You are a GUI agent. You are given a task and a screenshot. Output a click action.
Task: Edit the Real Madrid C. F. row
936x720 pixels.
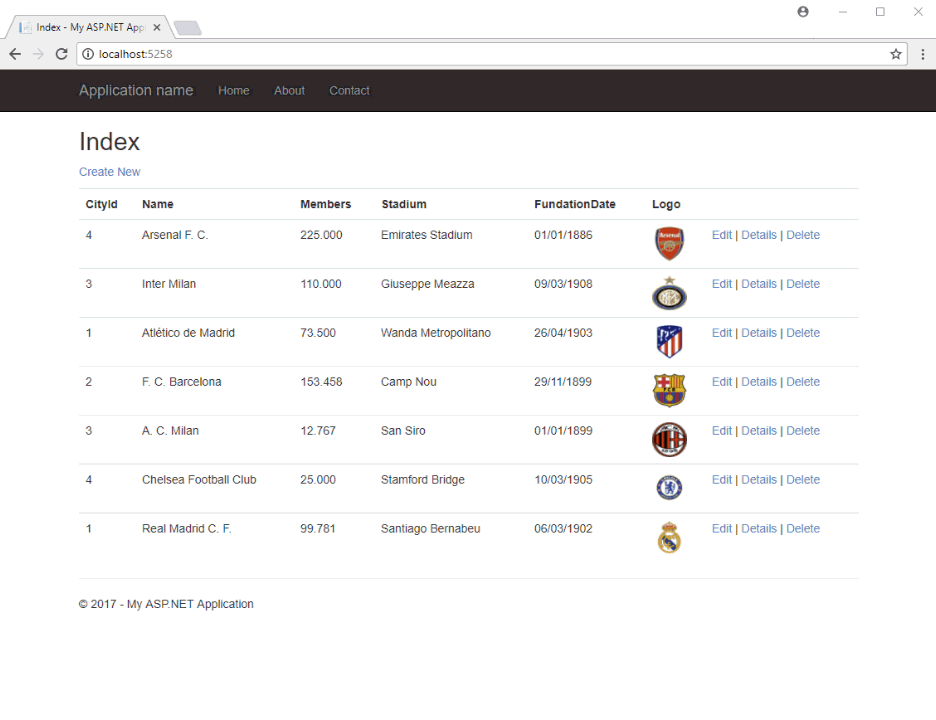[x=722, y=529]
